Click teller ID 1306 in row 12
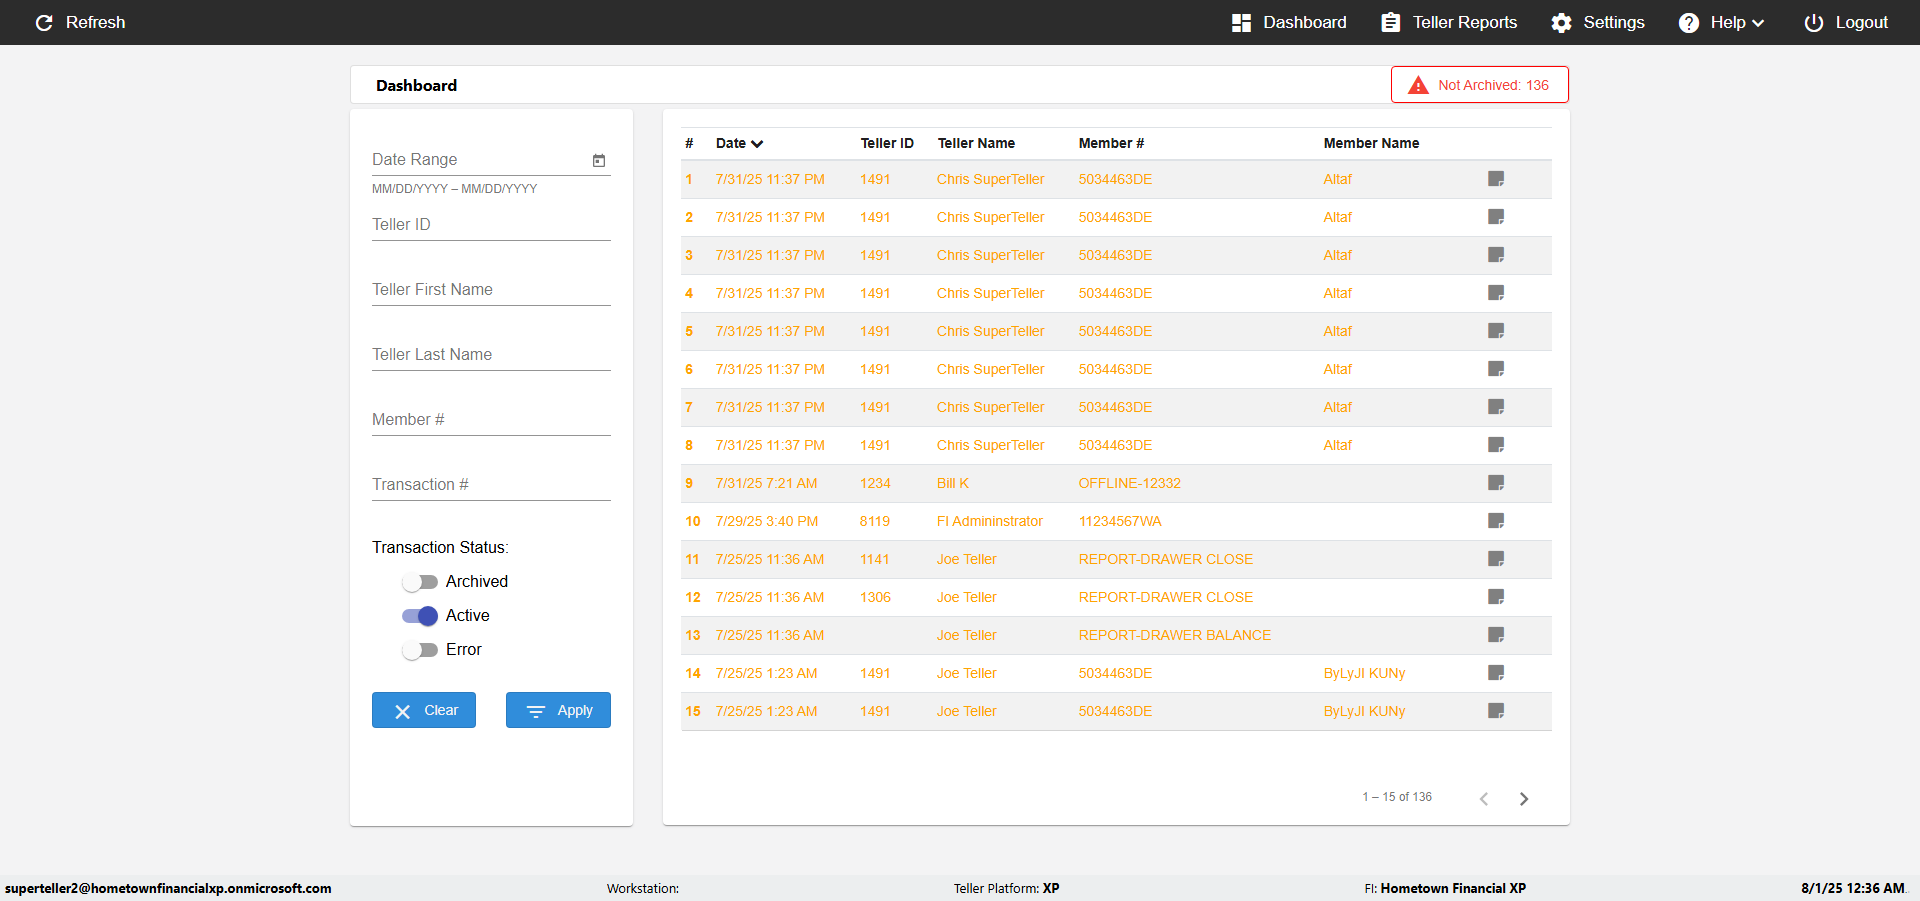 (875, 597)
